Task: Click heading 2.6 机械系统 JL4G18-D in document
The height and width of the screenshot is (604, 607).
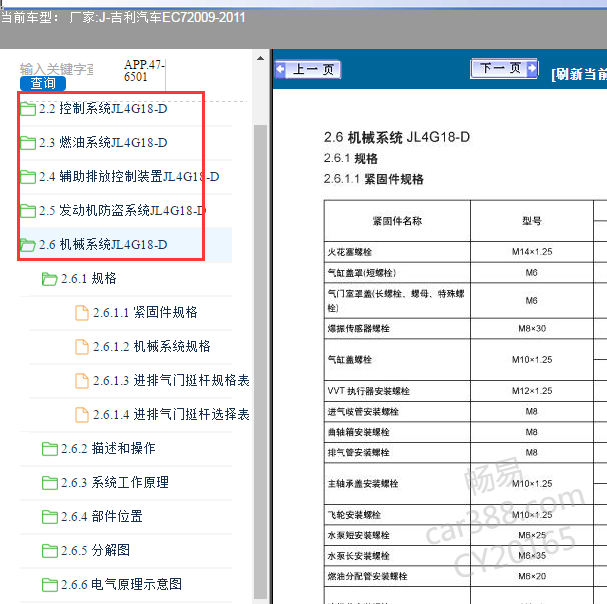Action: pos(397,137)
